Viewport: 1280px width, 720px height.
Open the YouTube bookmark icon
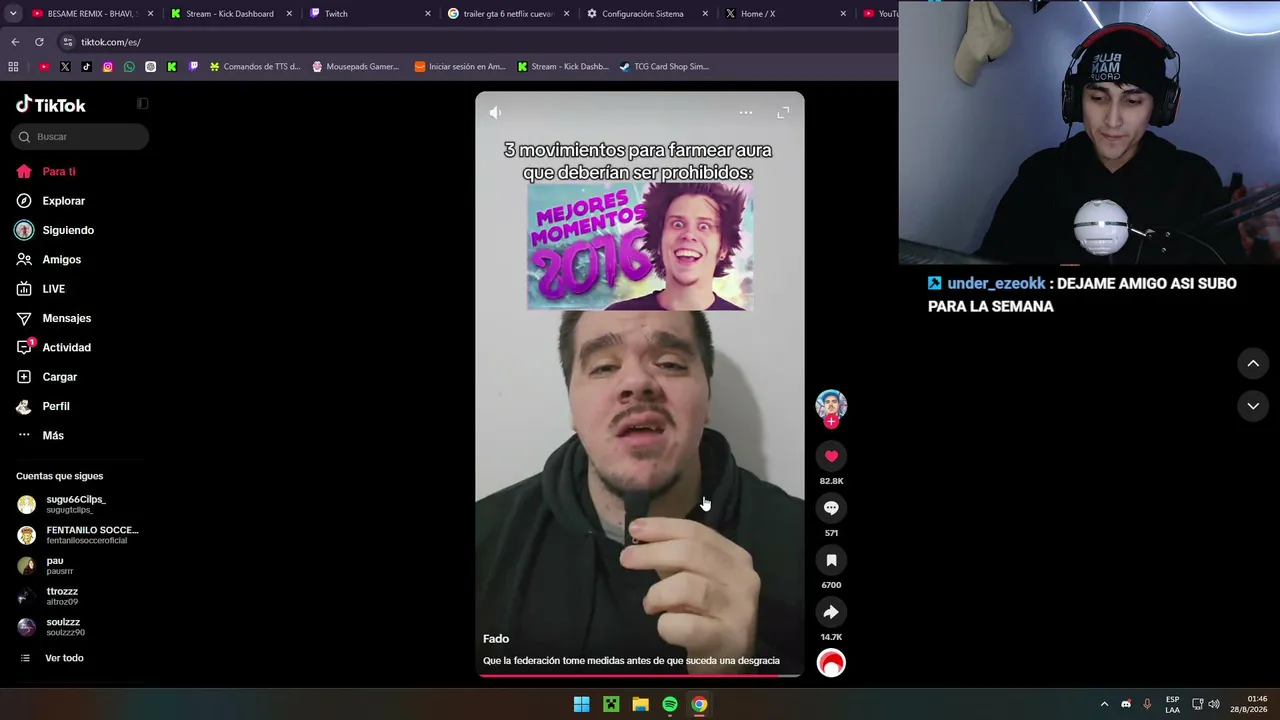tap(44, 67)
